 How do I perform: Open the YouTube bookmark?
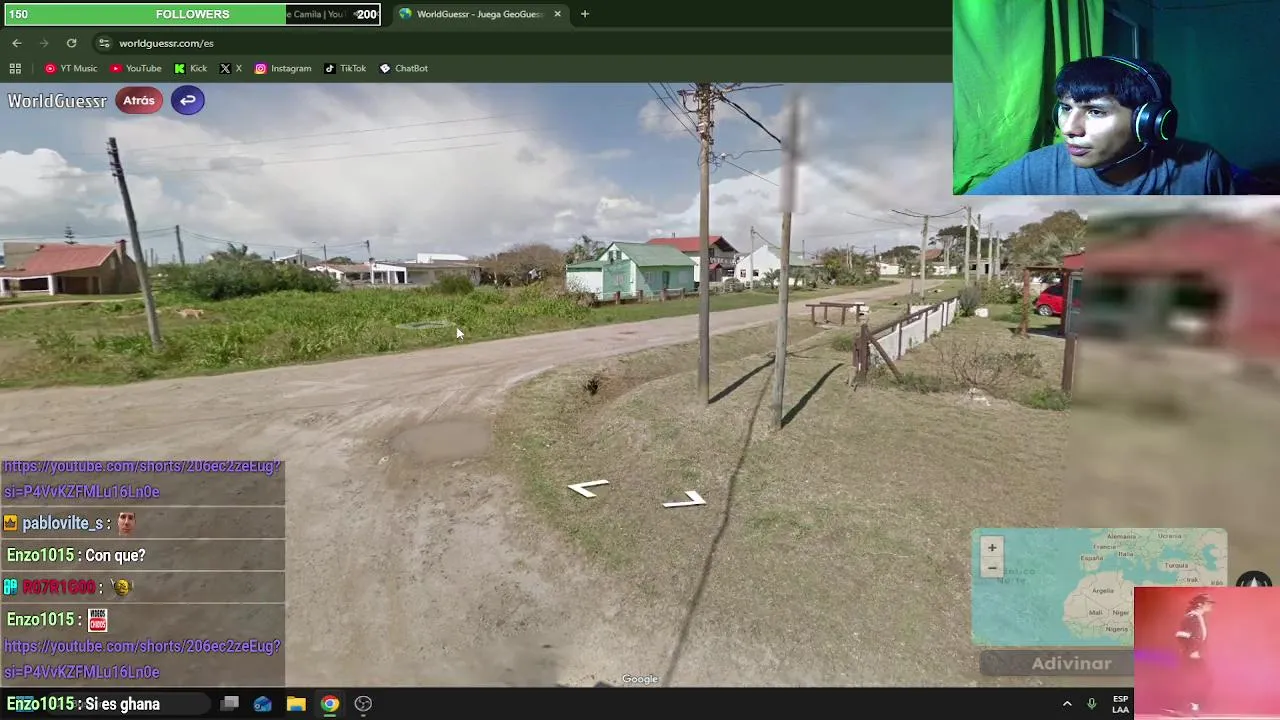pos(136,68)
